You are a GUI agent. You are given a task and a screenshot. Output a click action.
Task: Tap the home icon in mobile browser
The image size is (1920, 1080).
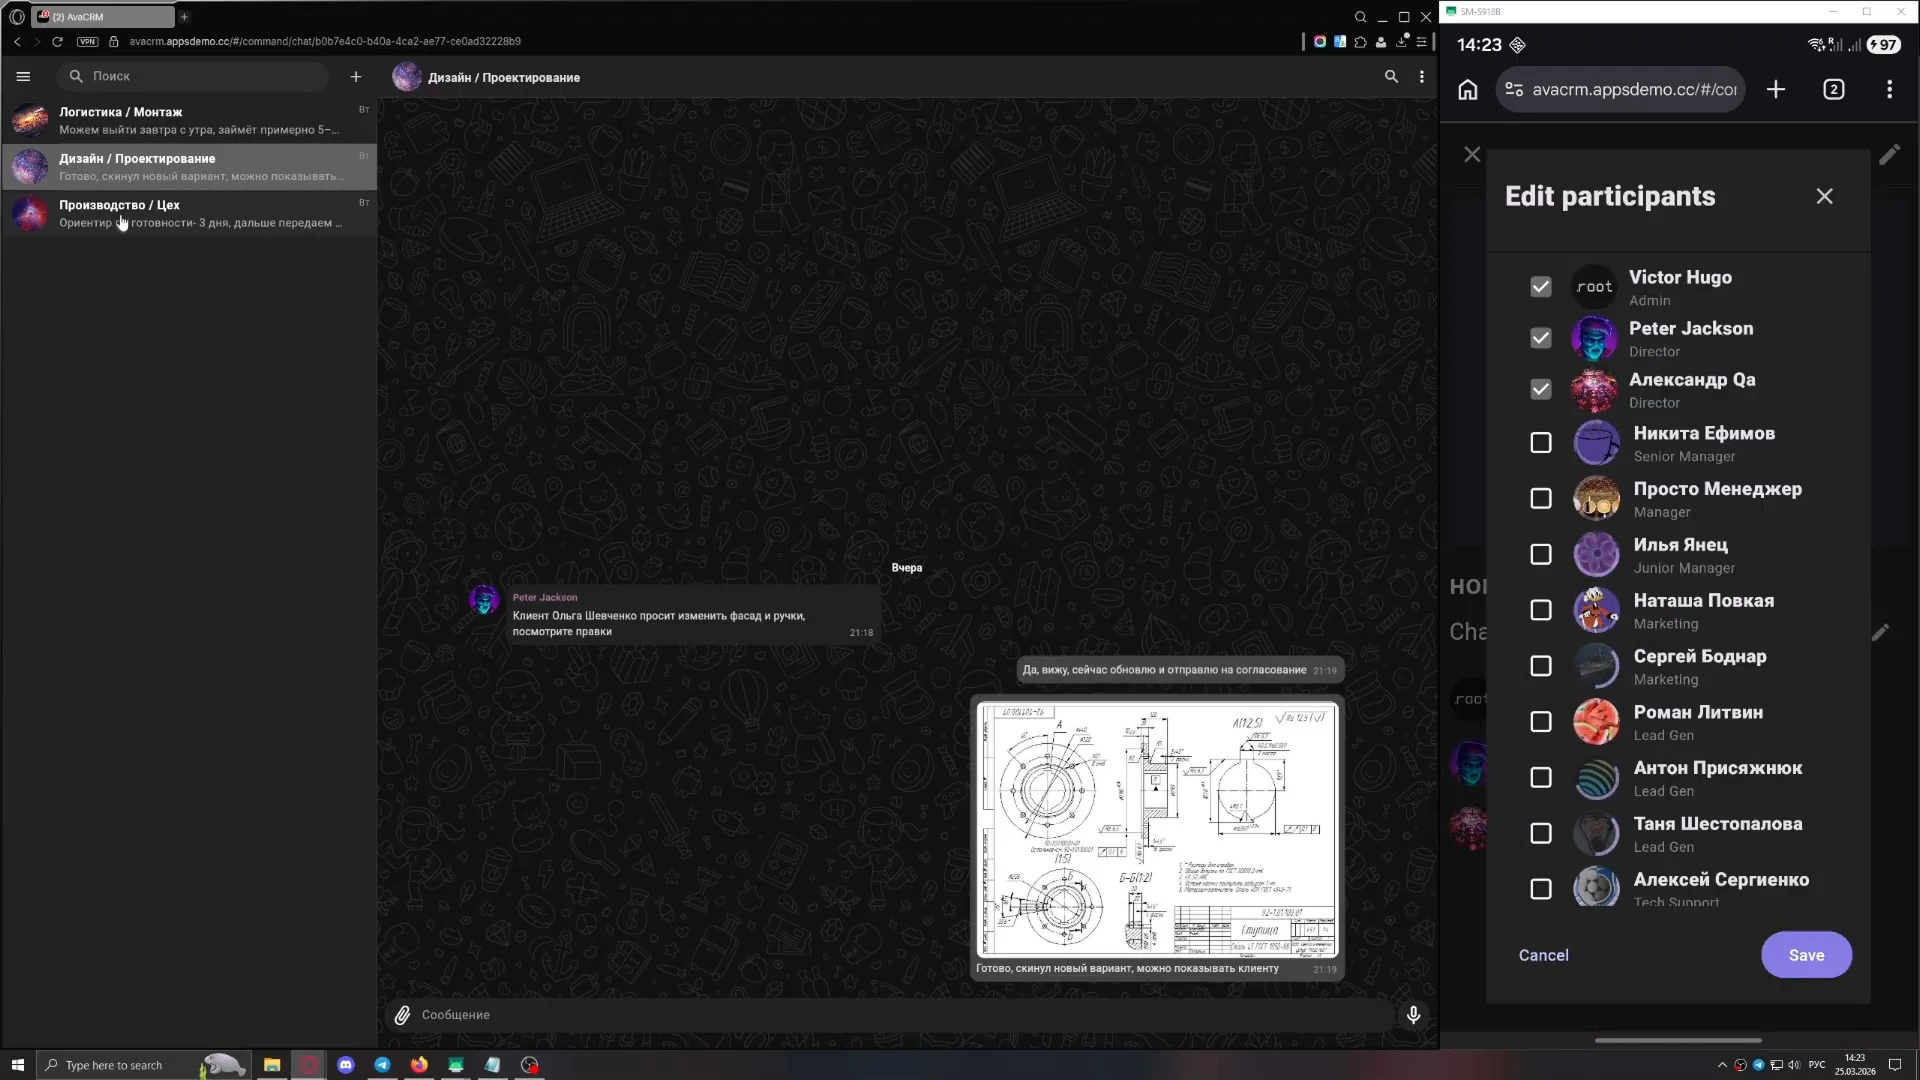tap(1467, 90)
